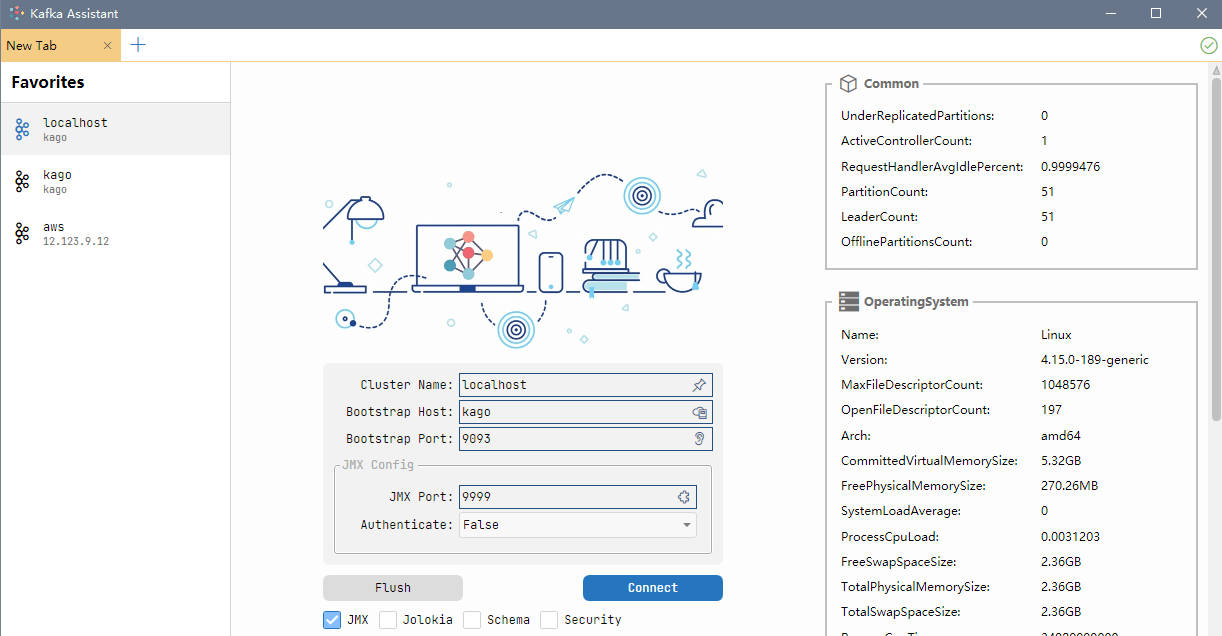Viewport: 1222px width, 636px height.
Task: Select the aws favorite entry 12.123.9.12
Action: tap(115, 234)
